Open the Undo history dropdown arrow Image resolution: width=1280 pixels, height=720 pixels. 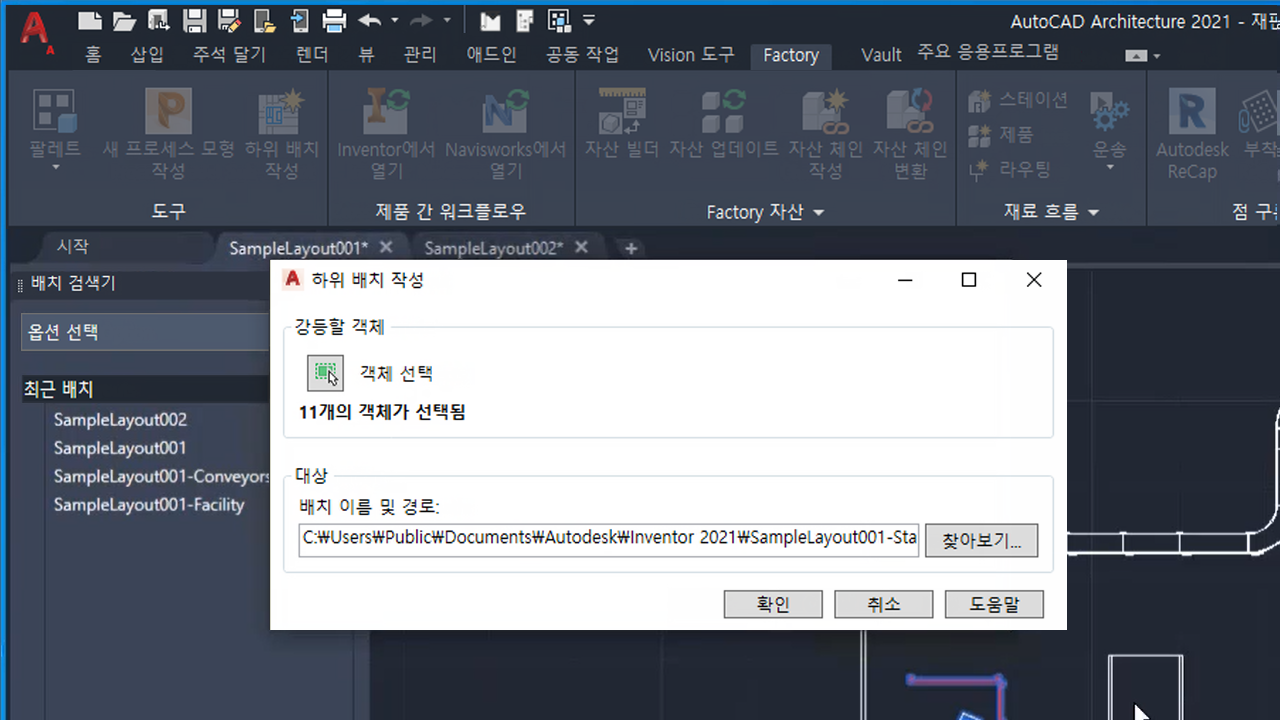tap(394, 20)
